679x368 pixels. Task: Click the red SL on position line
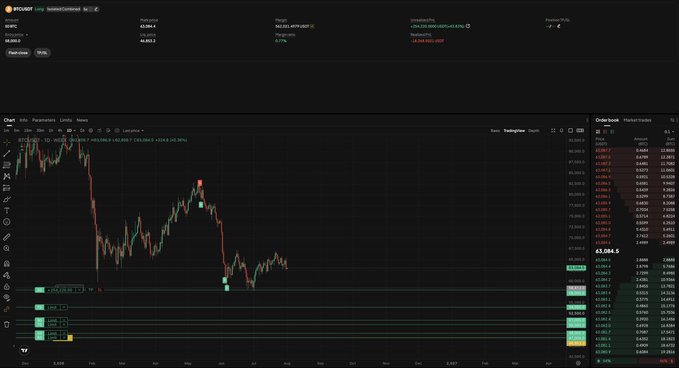pos(100,290)
